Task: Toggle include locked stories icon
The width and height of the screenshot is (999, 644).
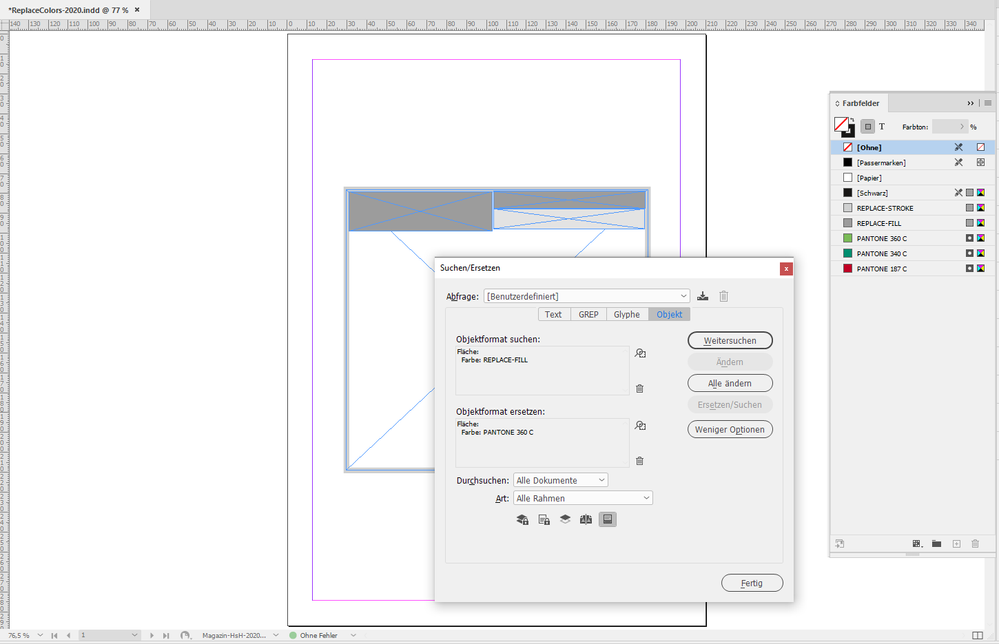Action: (543, 520)
